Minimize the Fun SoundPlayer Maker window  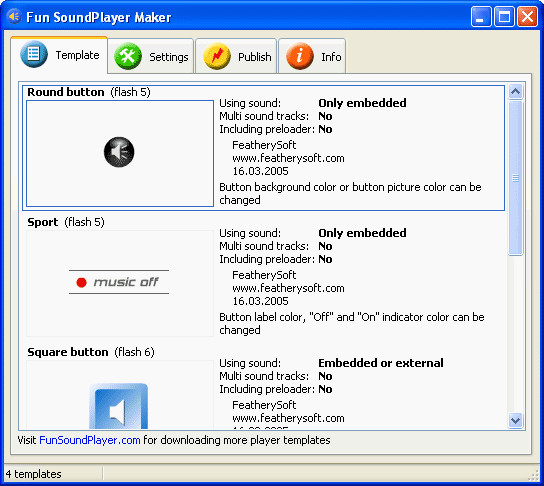pyautogui.click(x=481, y=17)
